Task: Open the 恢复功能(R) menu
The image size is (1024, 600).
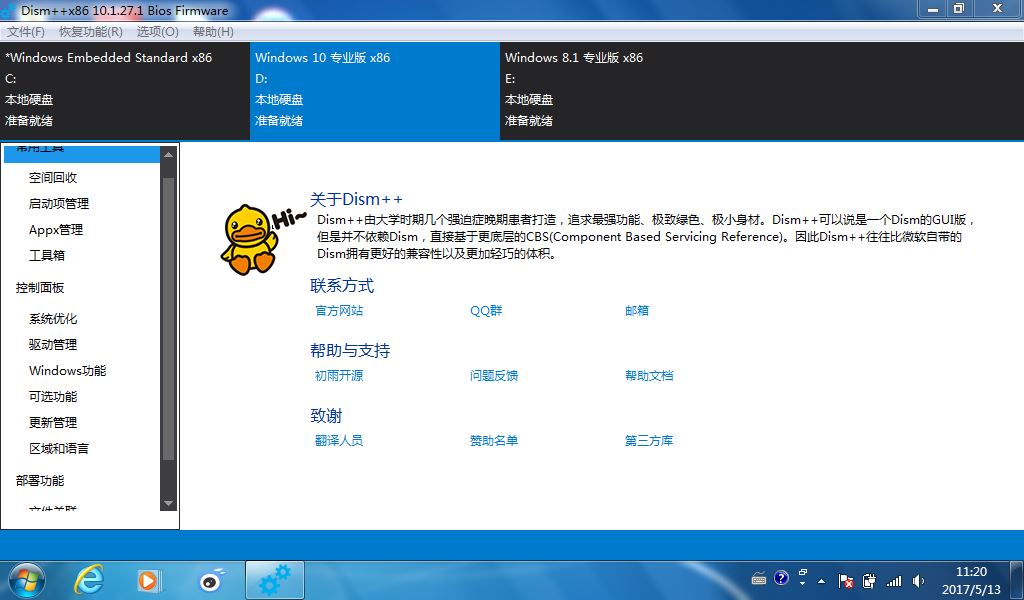Action: coord(91,31)
